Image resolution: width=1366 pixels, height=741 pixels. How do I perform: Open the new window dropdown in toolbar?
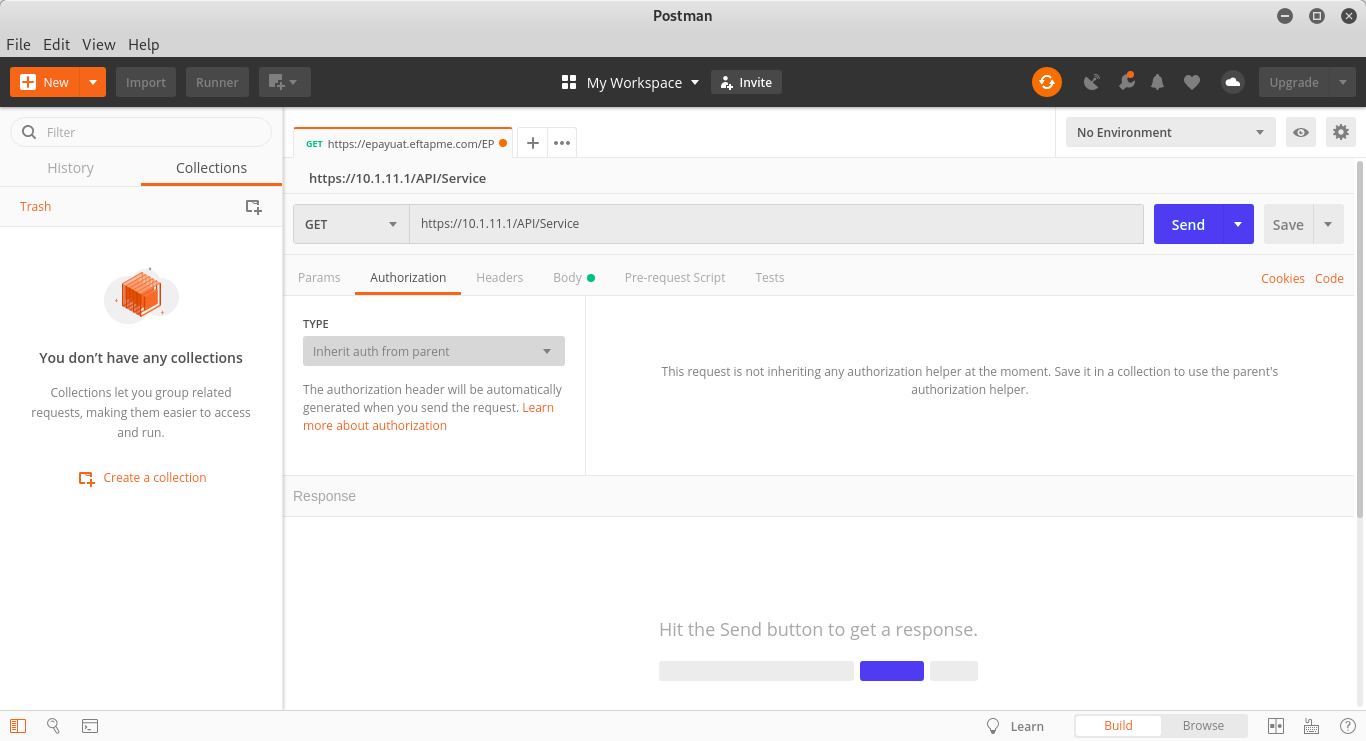point(285,82)
